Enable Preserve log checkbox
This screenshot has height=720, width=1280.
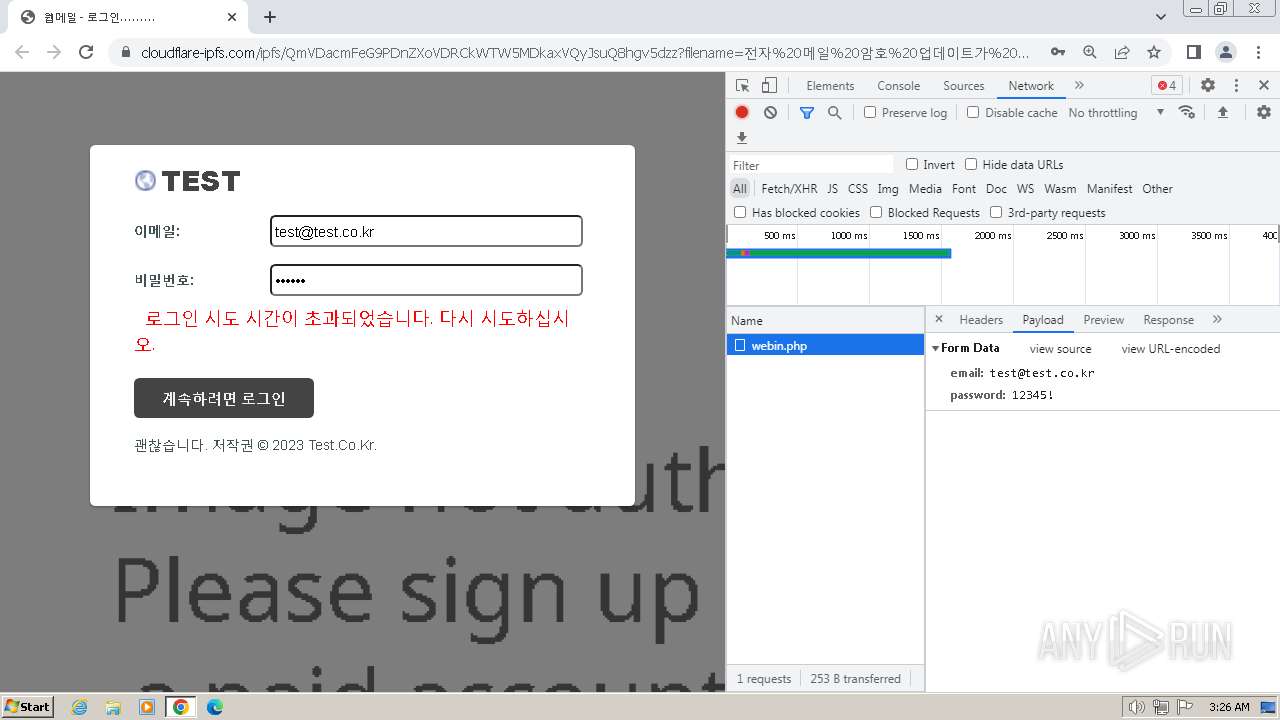point(870,113)
